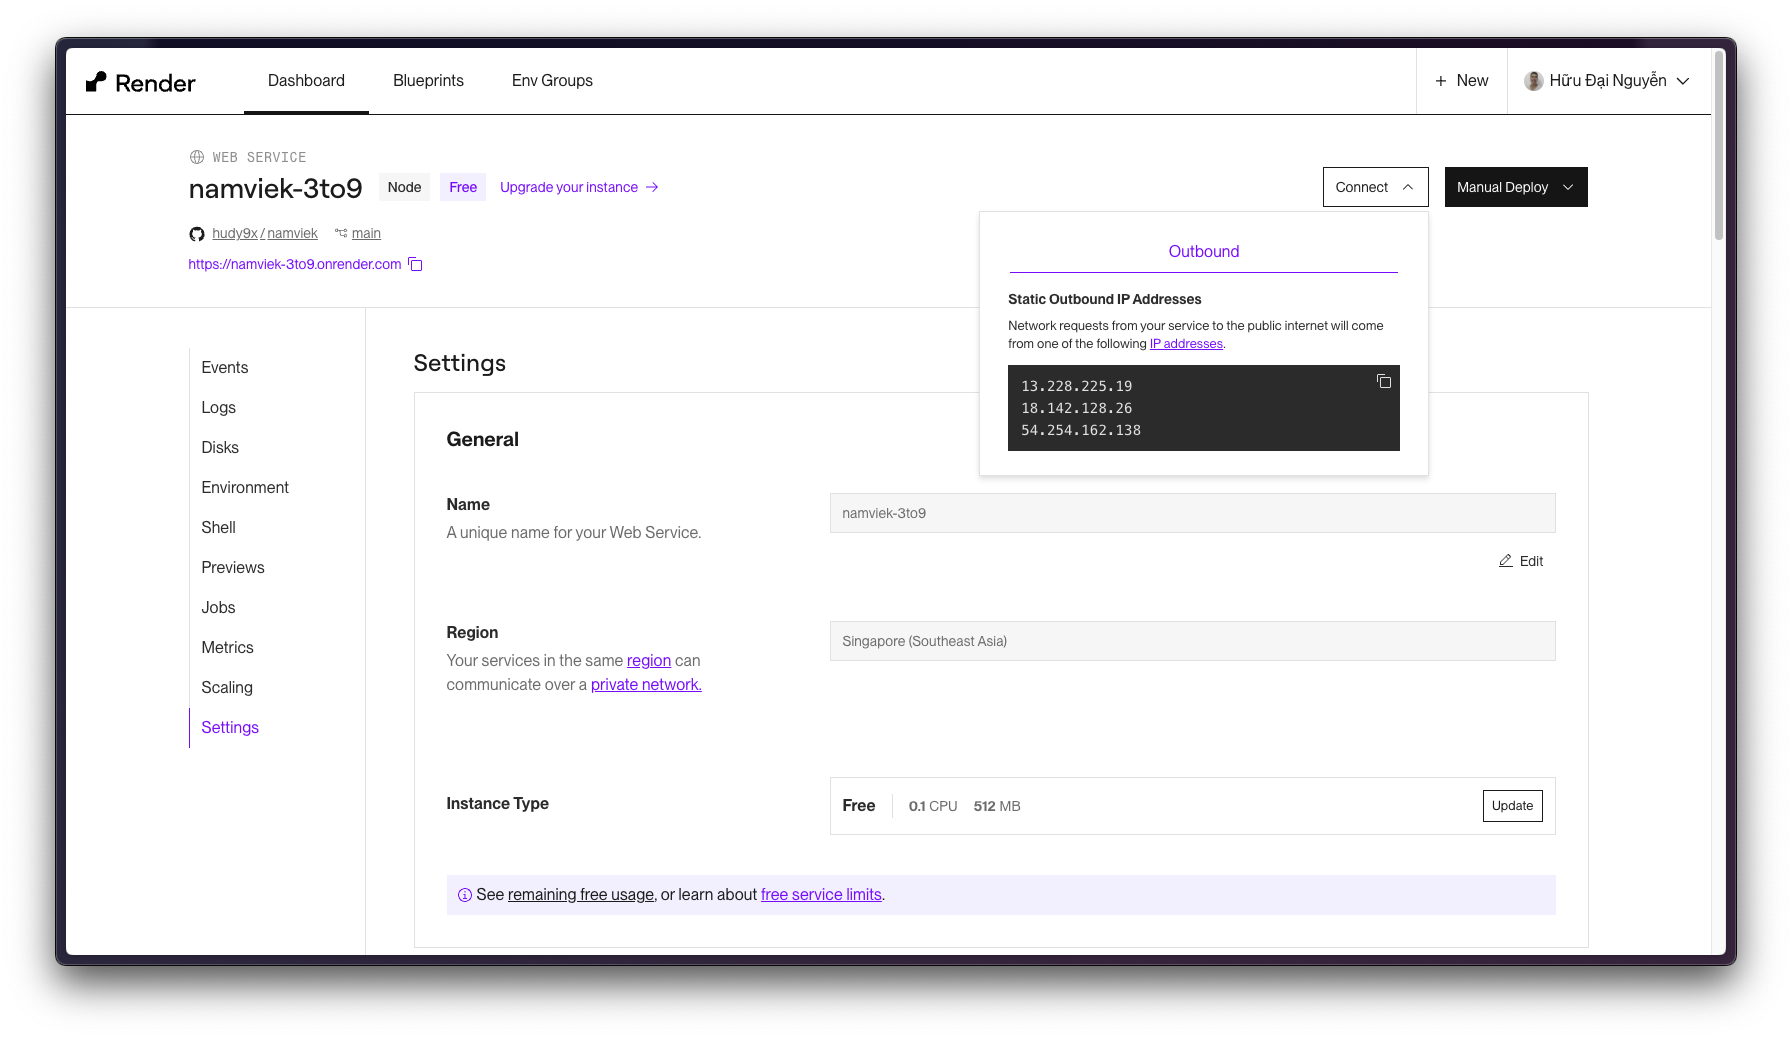Click the region link
Viewport: 1792px width, 1039px height.
tap(649, 661)
